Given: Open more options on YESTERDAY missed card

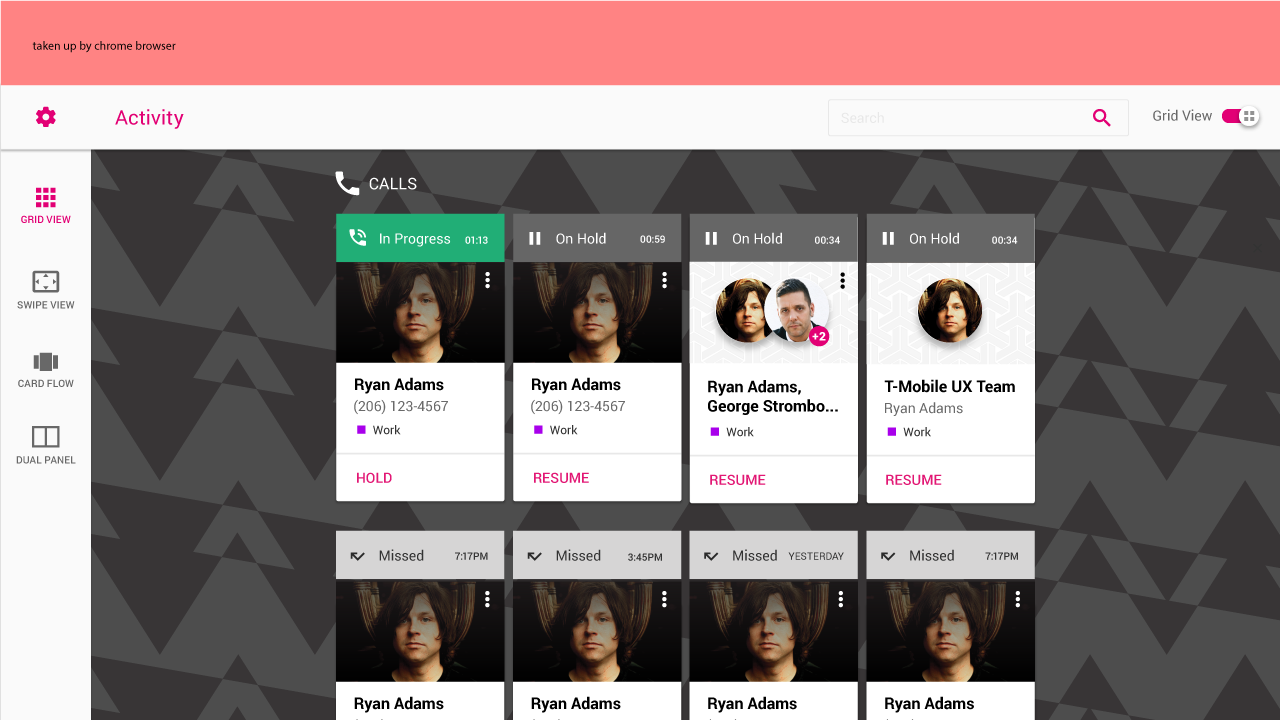Looking at the screenshot, I should point(841,598).
